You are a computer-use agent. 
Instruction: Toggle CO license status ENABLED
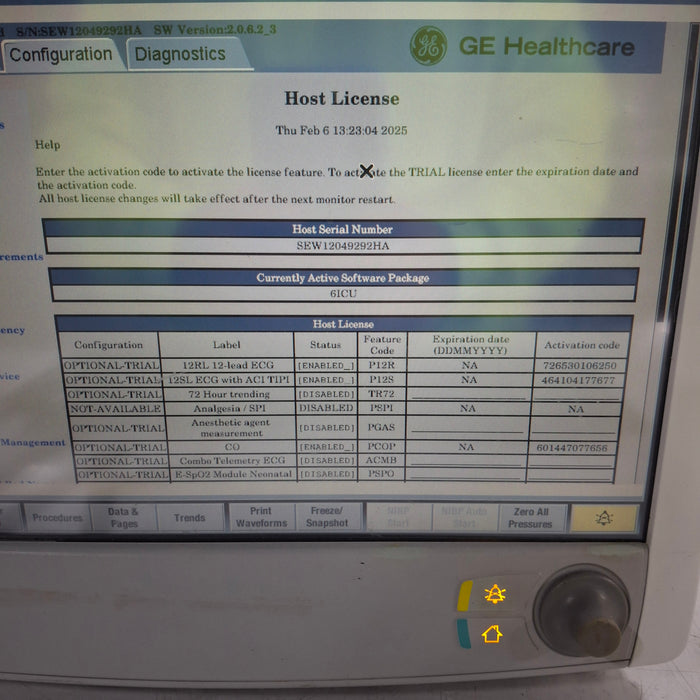coord(327,447)
